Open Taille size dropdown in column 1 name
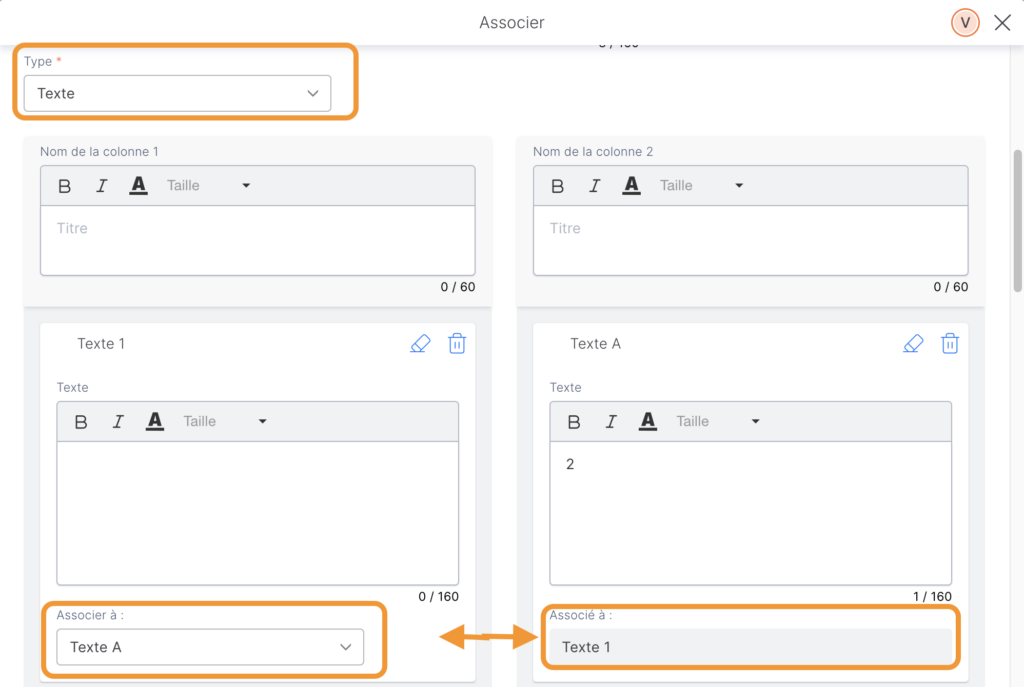This screenshot has width=1024, height=687. coord(208,186)
